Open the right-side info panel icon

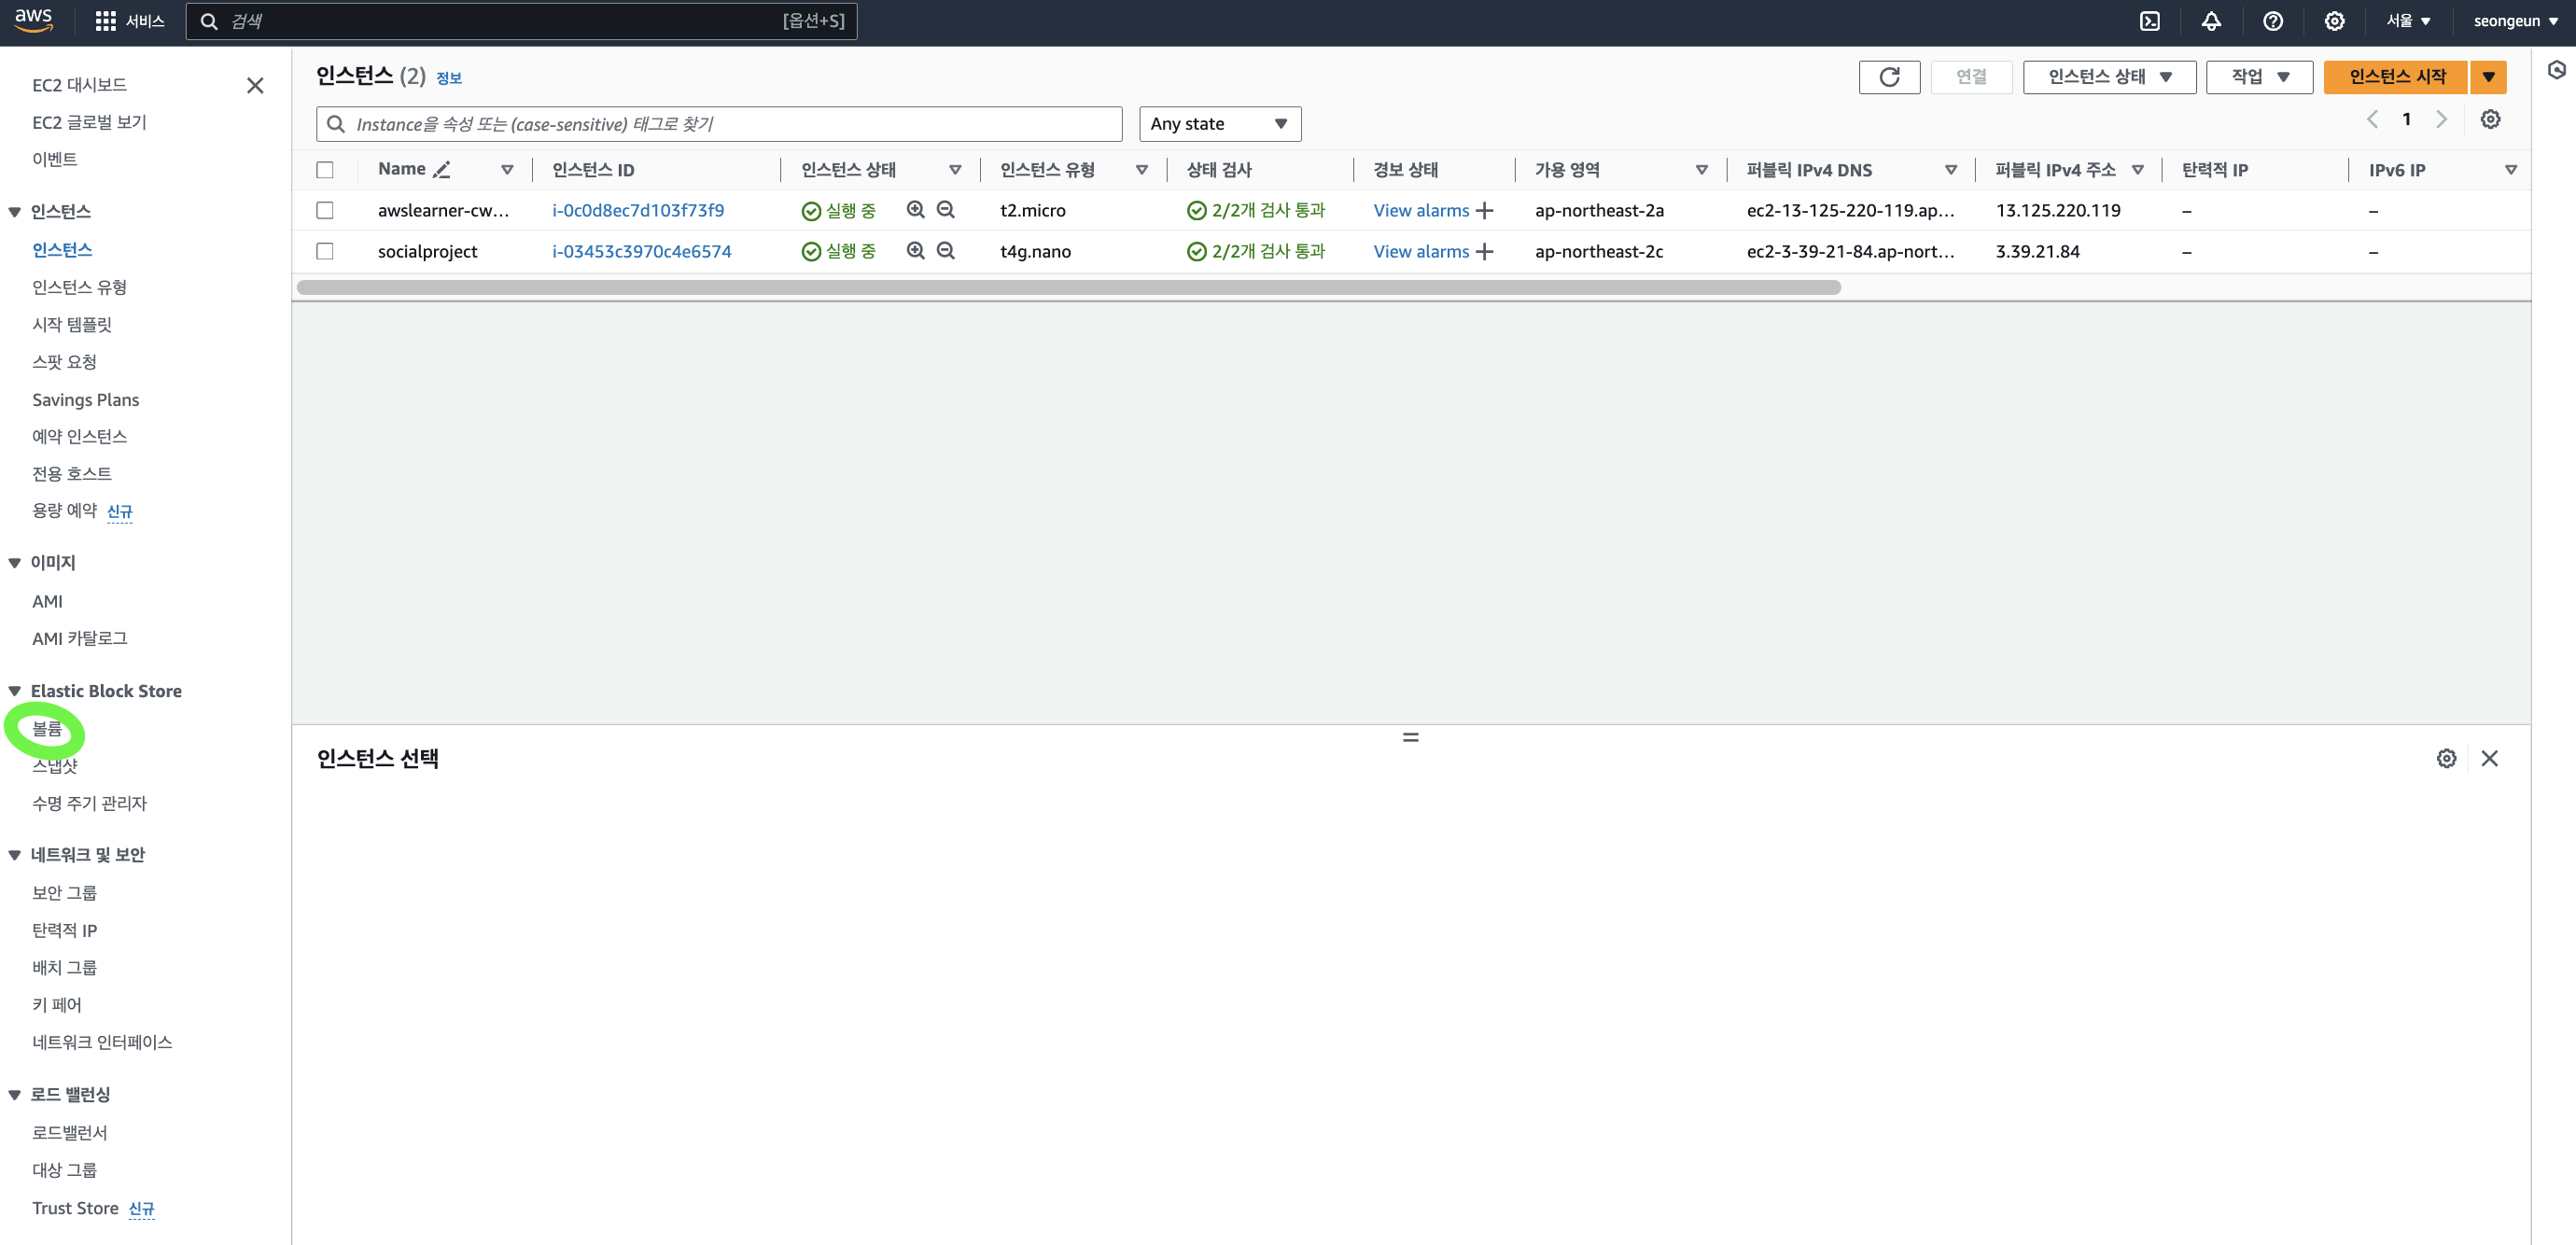coord(2556,70)
